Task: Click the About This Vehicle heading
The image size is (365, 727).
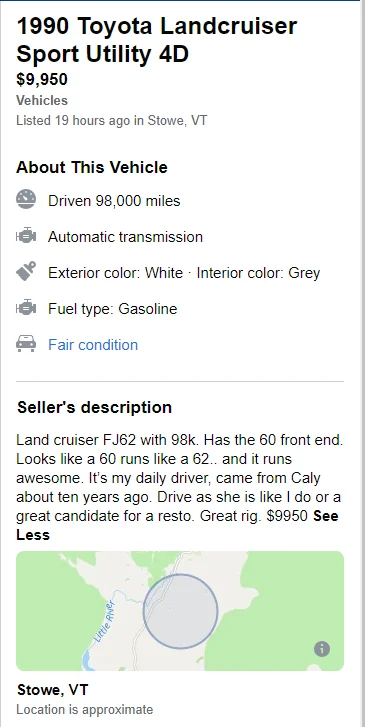Action: (x=92, y=167)
